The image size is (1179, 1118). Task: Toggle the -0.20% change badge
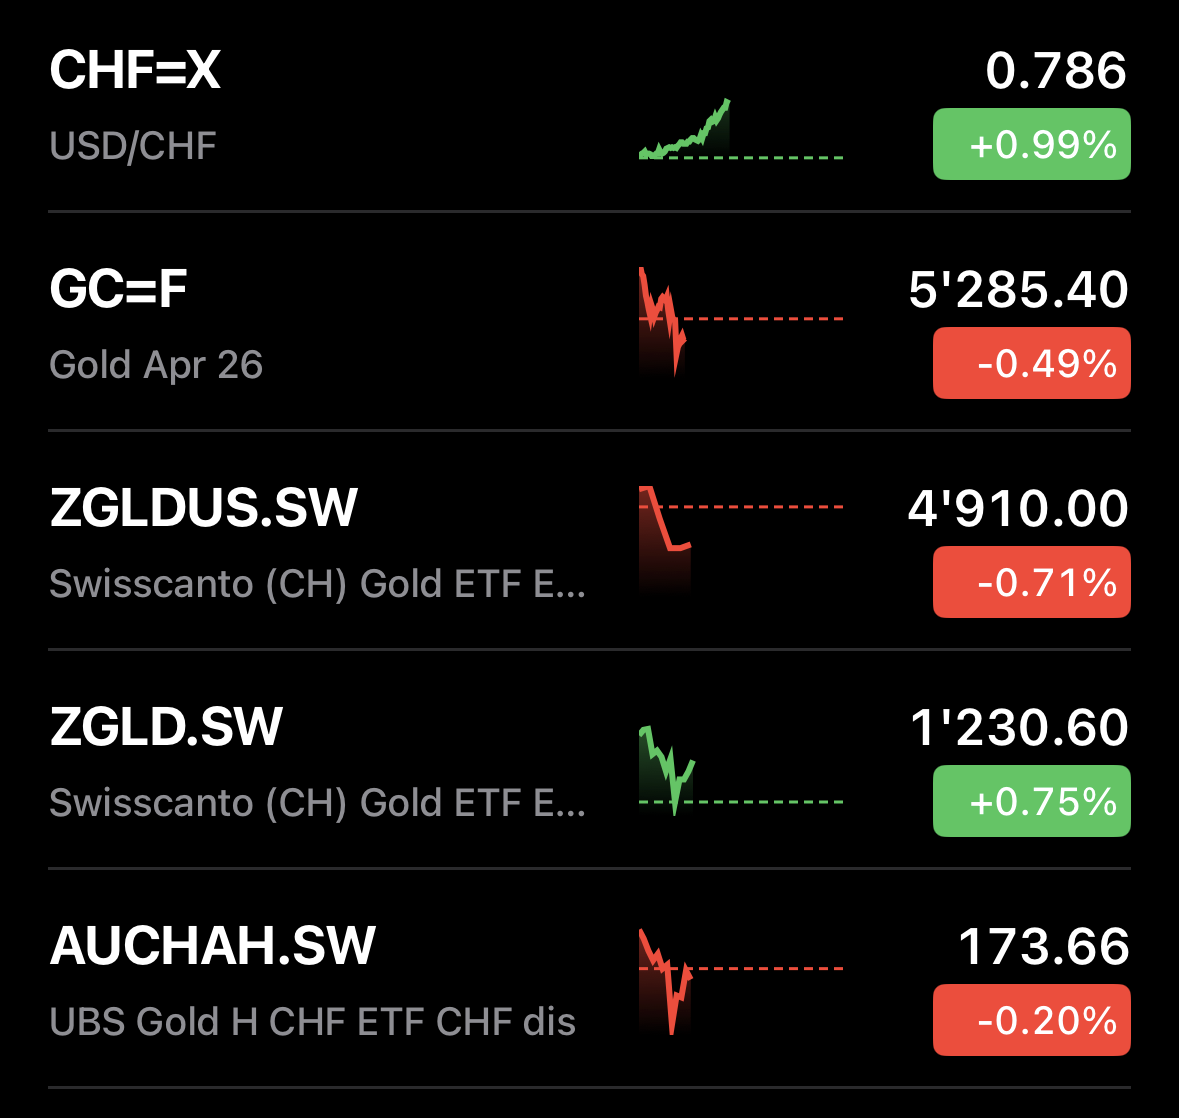click(1031, 1020)
